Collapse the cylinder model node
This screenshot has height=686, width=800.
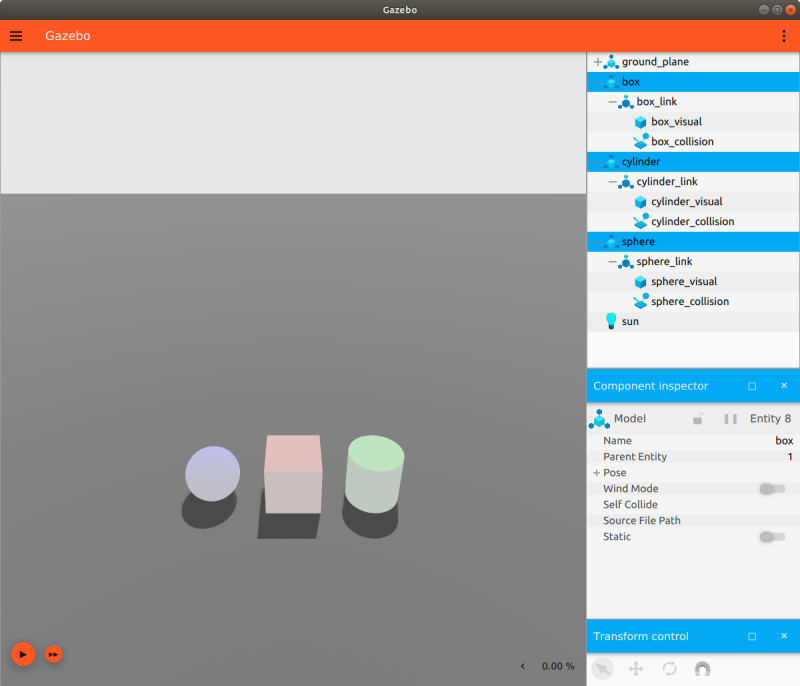[597, 162]
